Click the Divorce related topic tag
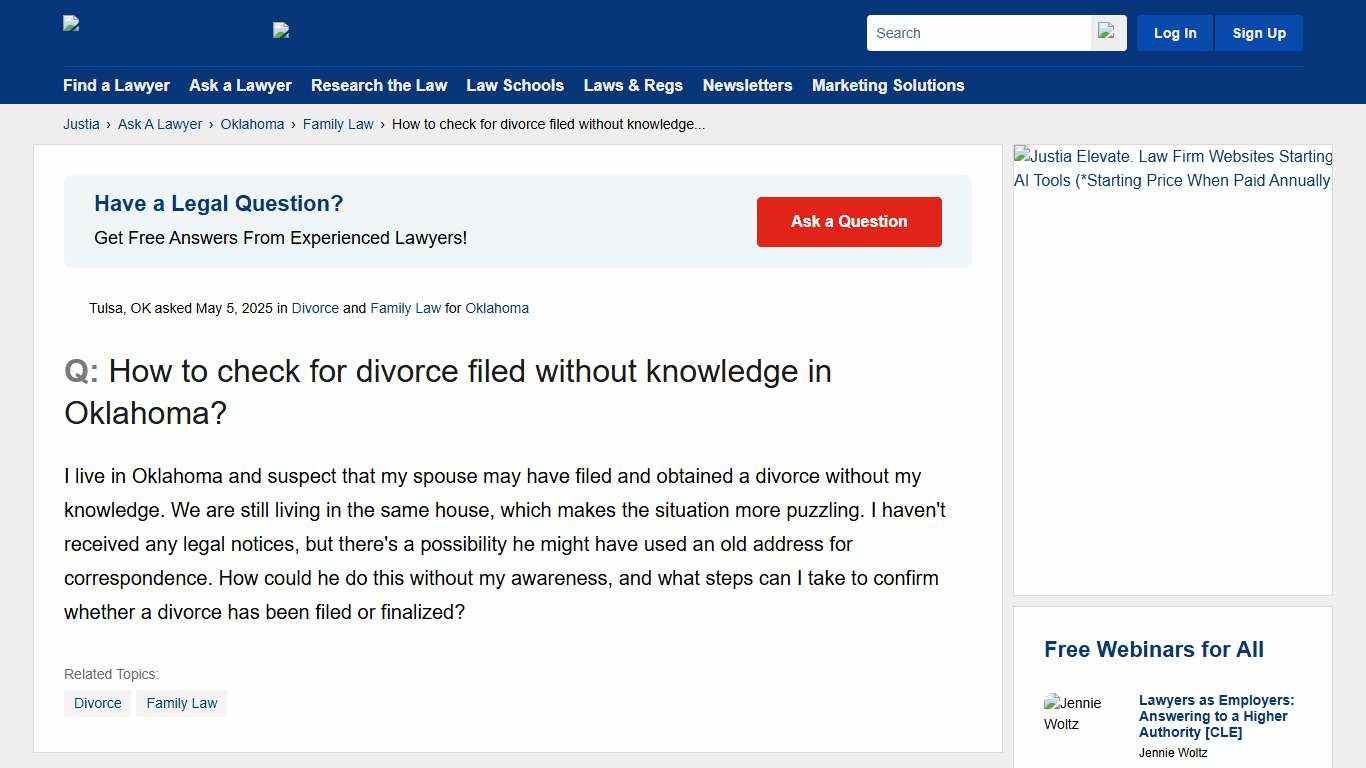The width and height of the screenshot is (1366, 768). click(x=97, y=703)
